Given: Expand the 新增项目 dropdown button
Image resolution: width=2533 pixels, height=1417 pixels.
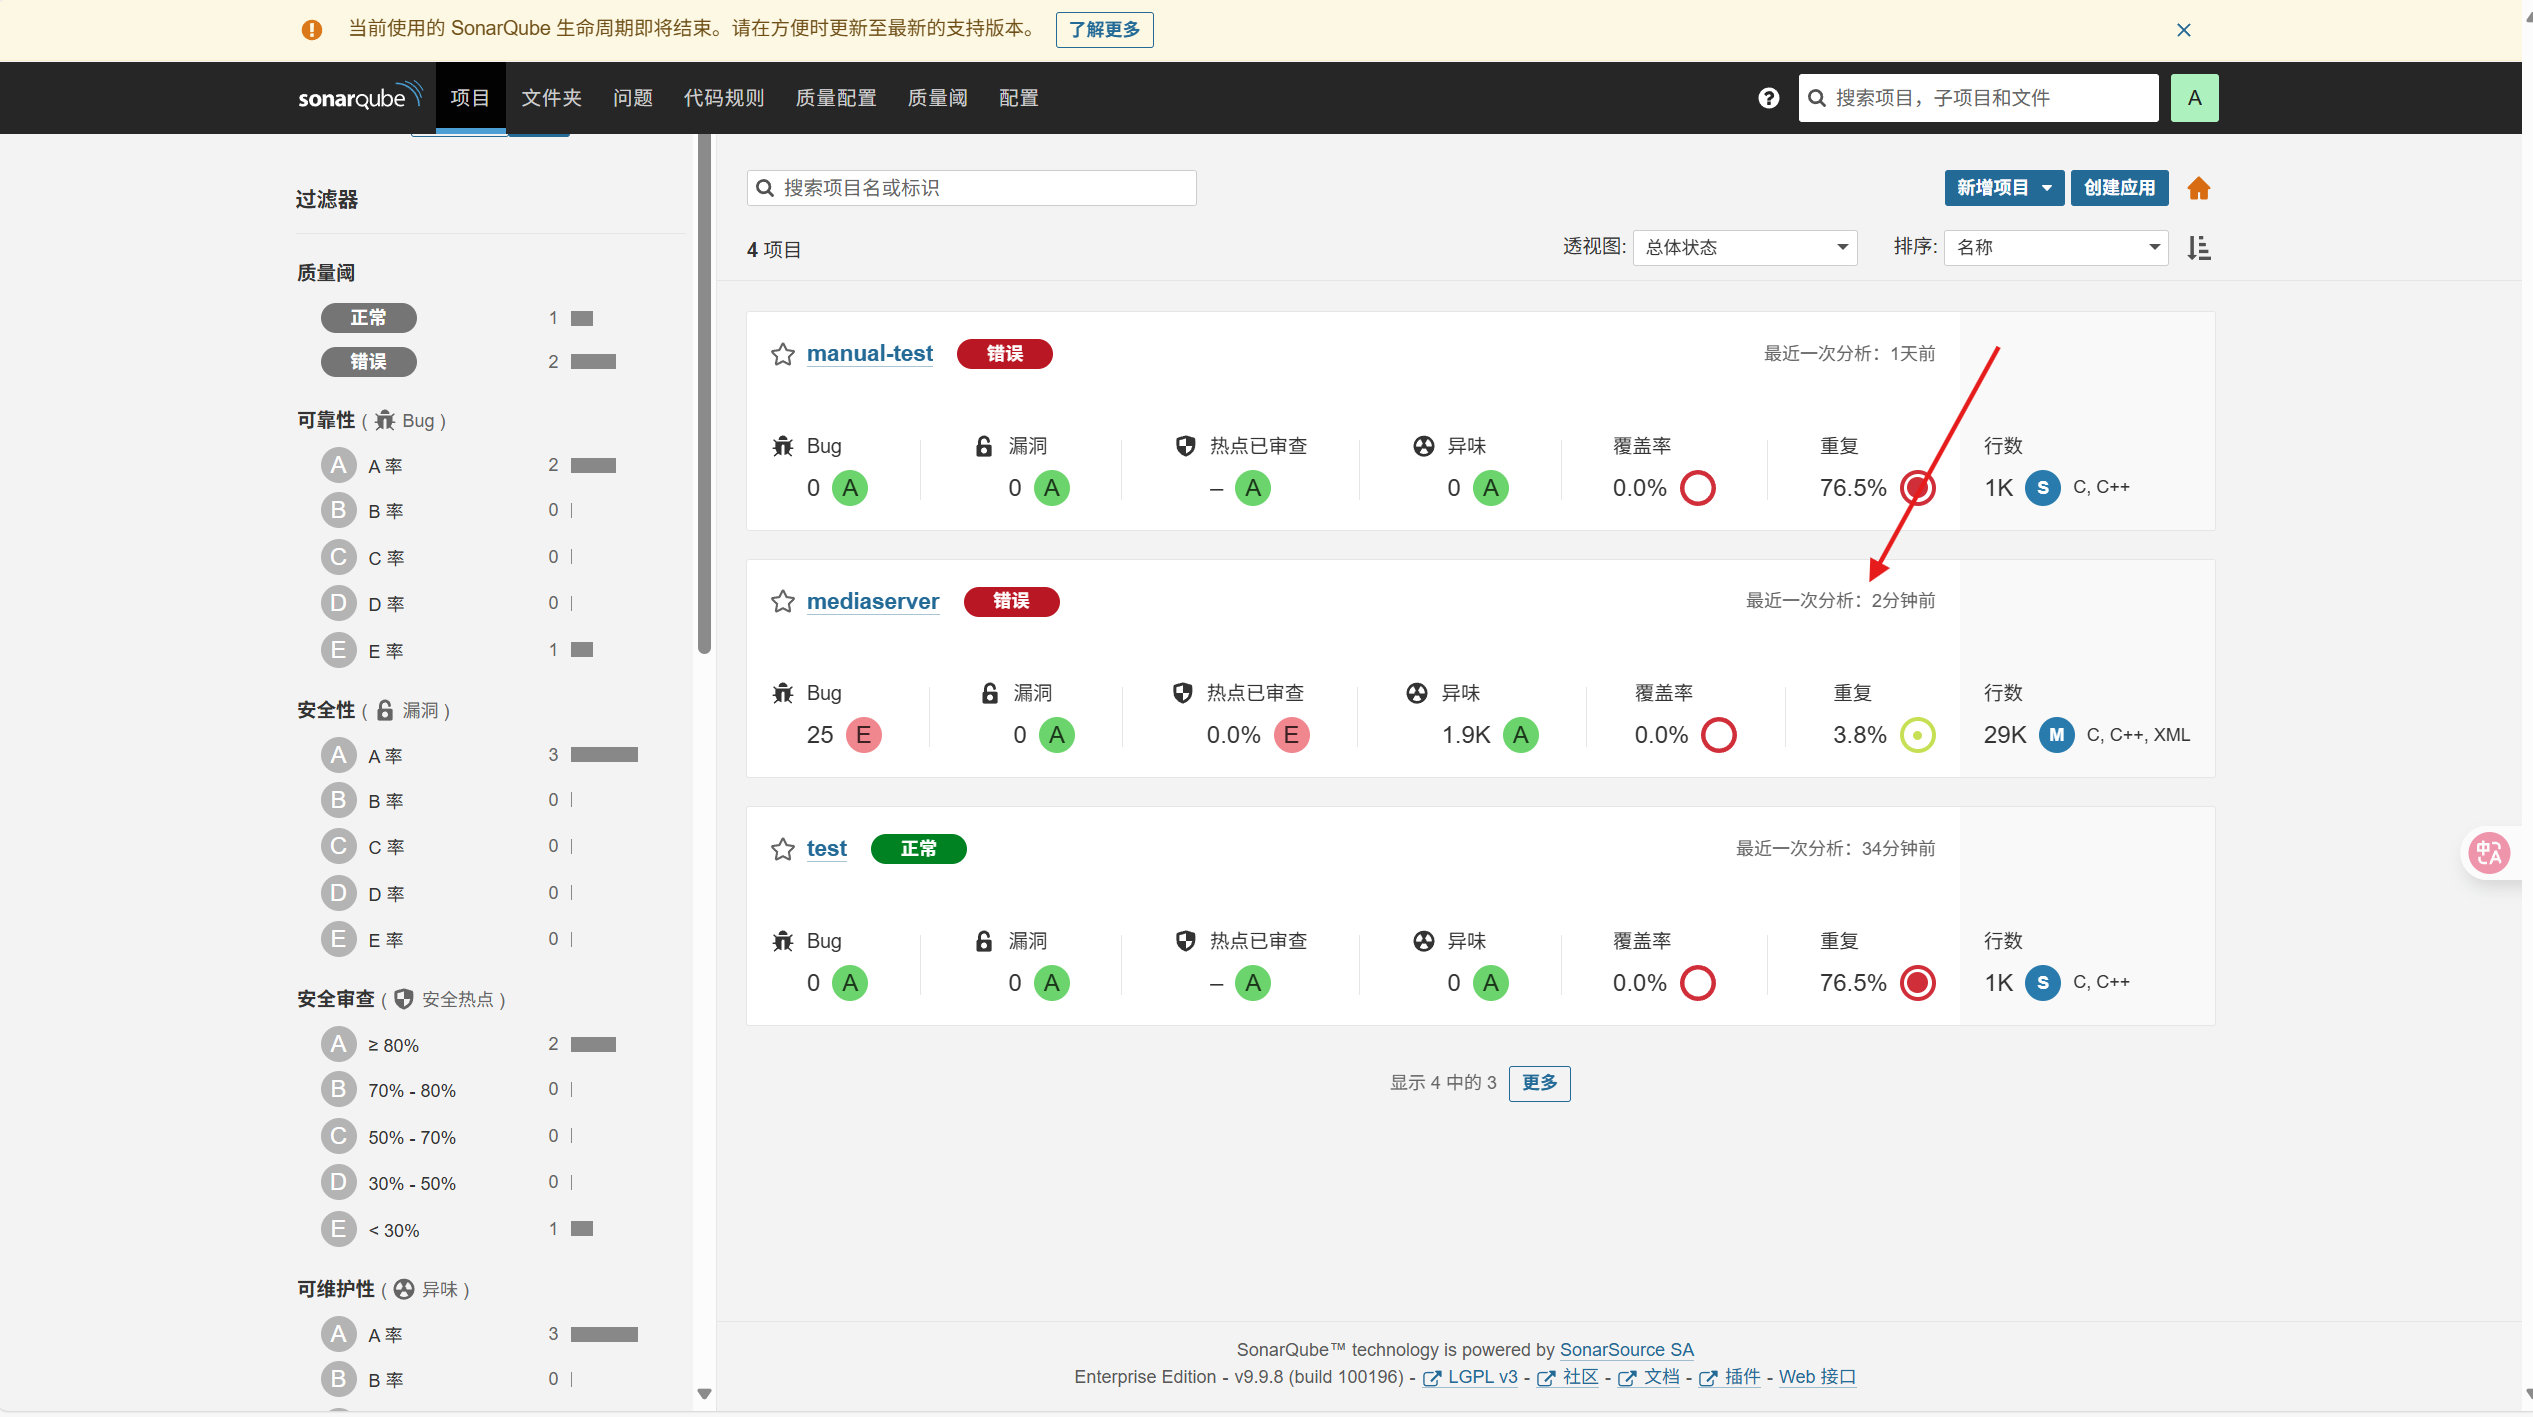Looking at the screenshot, I should [x=2003, y=188].
